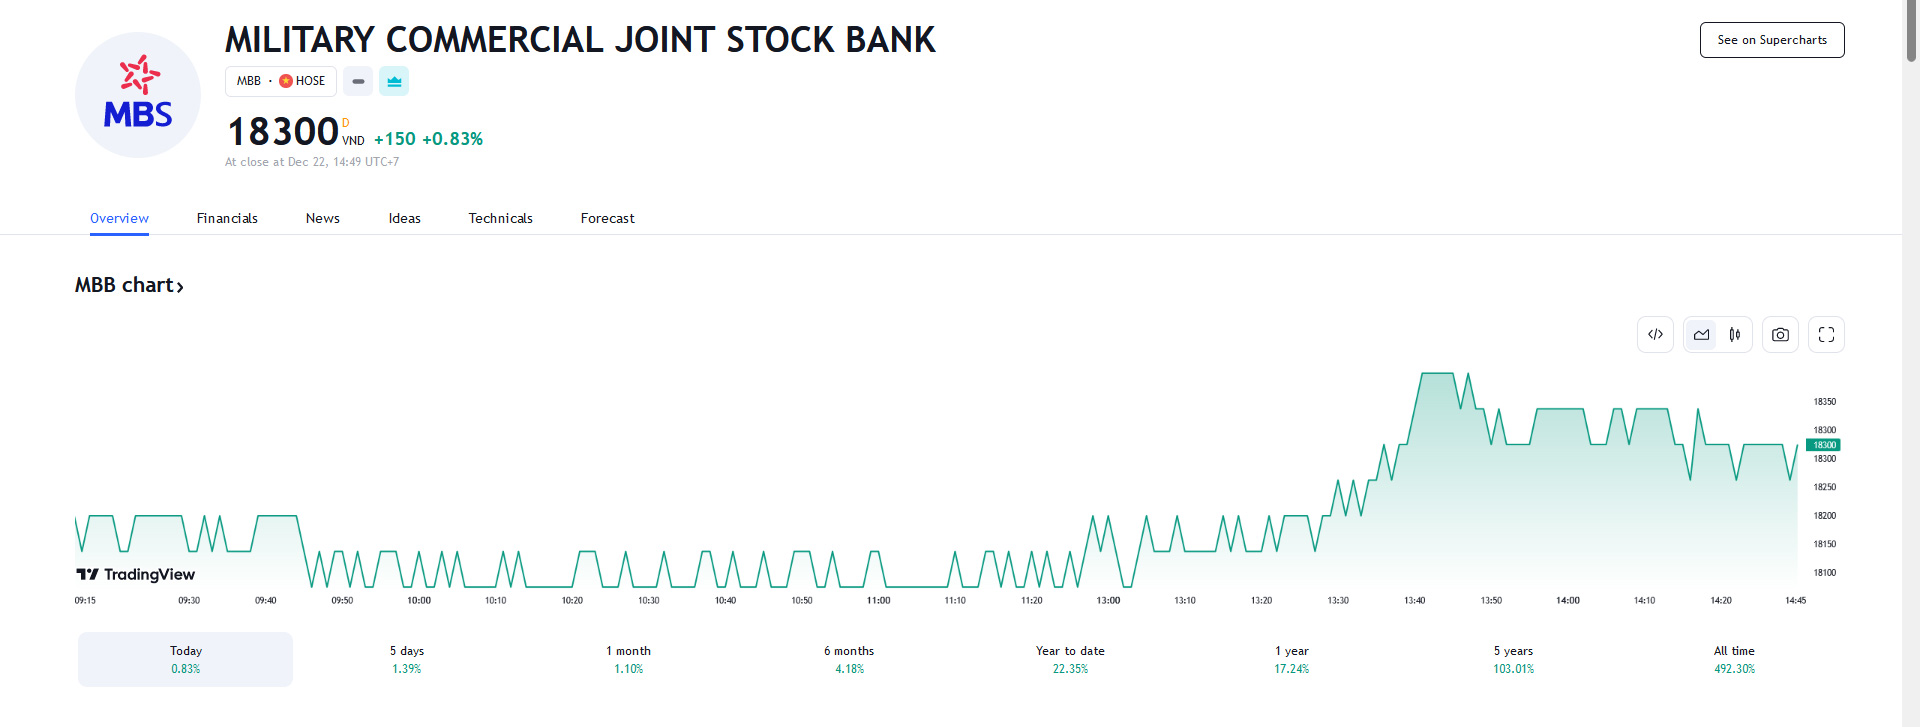1920x727 pixels.
Task: Take a chart snapshot with camera icon
Action: point(1780,335)
